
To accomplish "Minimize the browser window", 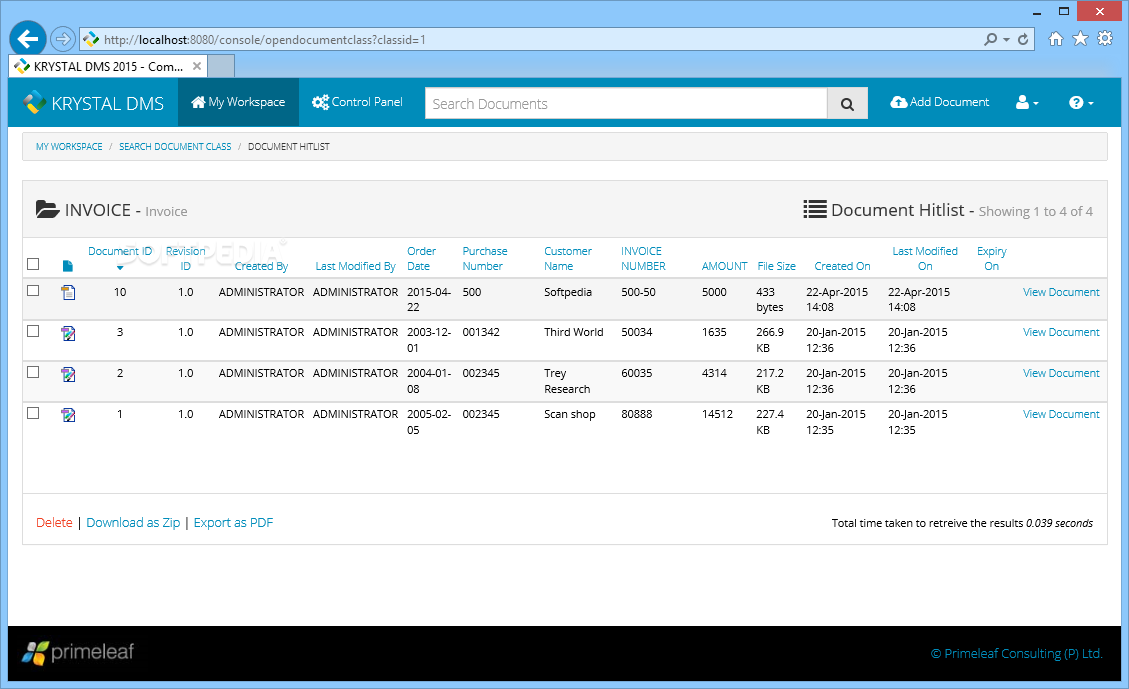I will click(1037, 12).
